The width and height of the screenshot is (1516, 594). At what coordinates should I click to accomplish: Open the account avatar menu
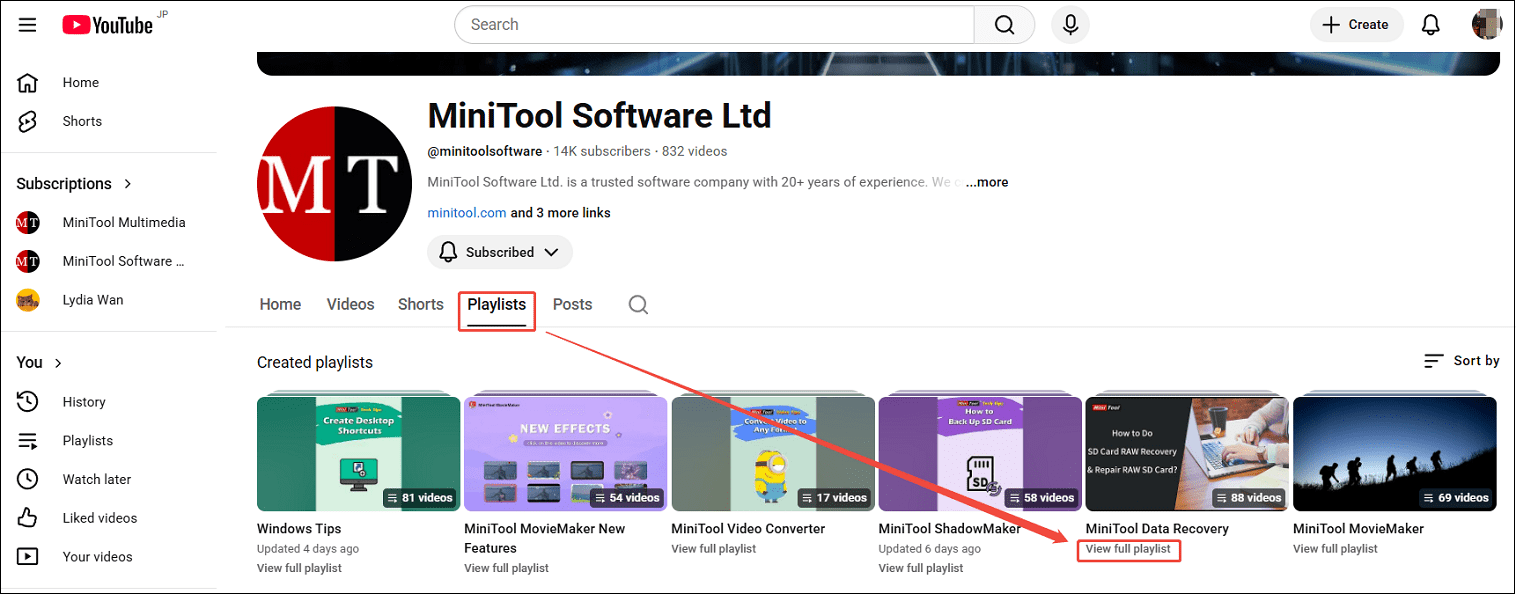point(1487,25)
